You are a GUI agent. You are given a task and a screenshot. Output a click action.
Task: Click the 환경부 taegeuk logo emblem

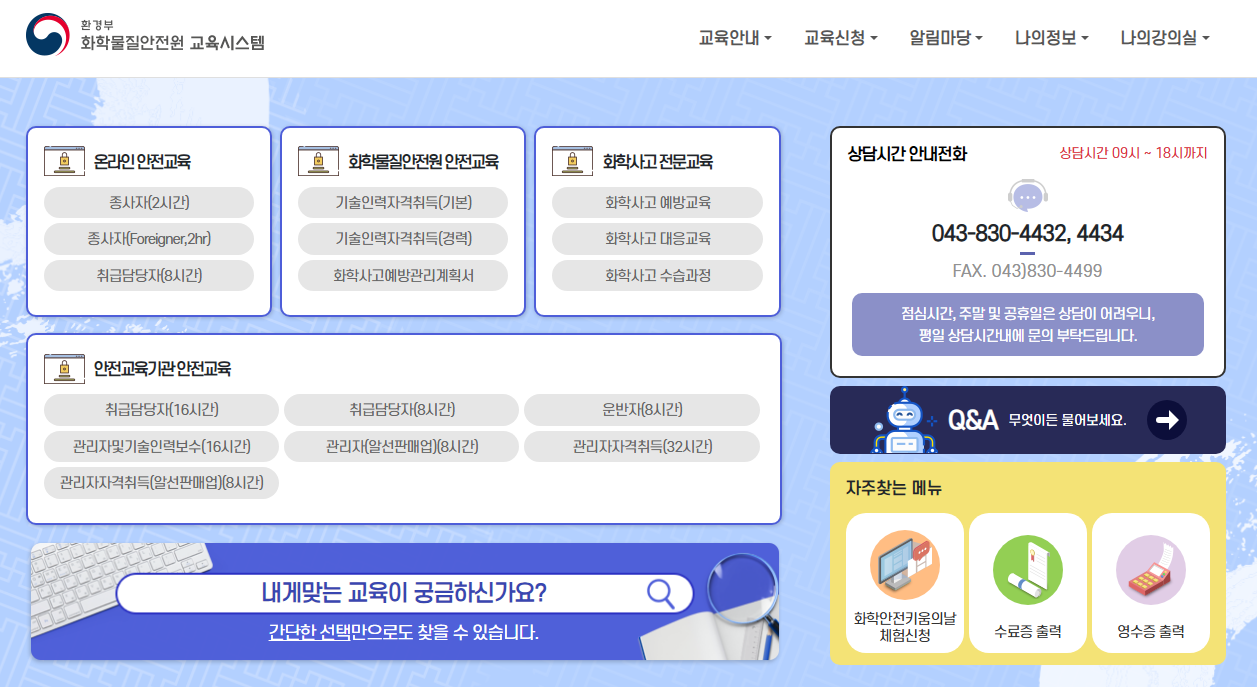pyautogui.click(x=47, y=35)
